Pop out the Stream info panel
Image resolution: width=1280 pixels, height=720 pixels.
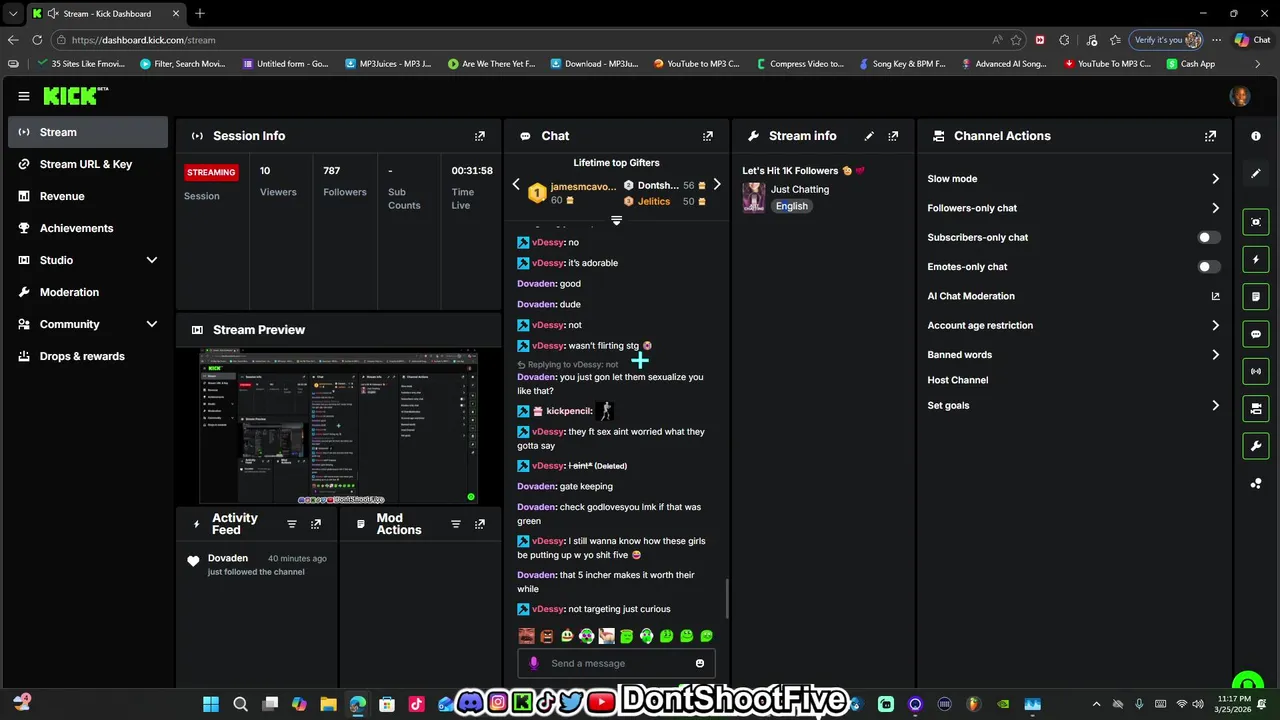click(893, 136)
